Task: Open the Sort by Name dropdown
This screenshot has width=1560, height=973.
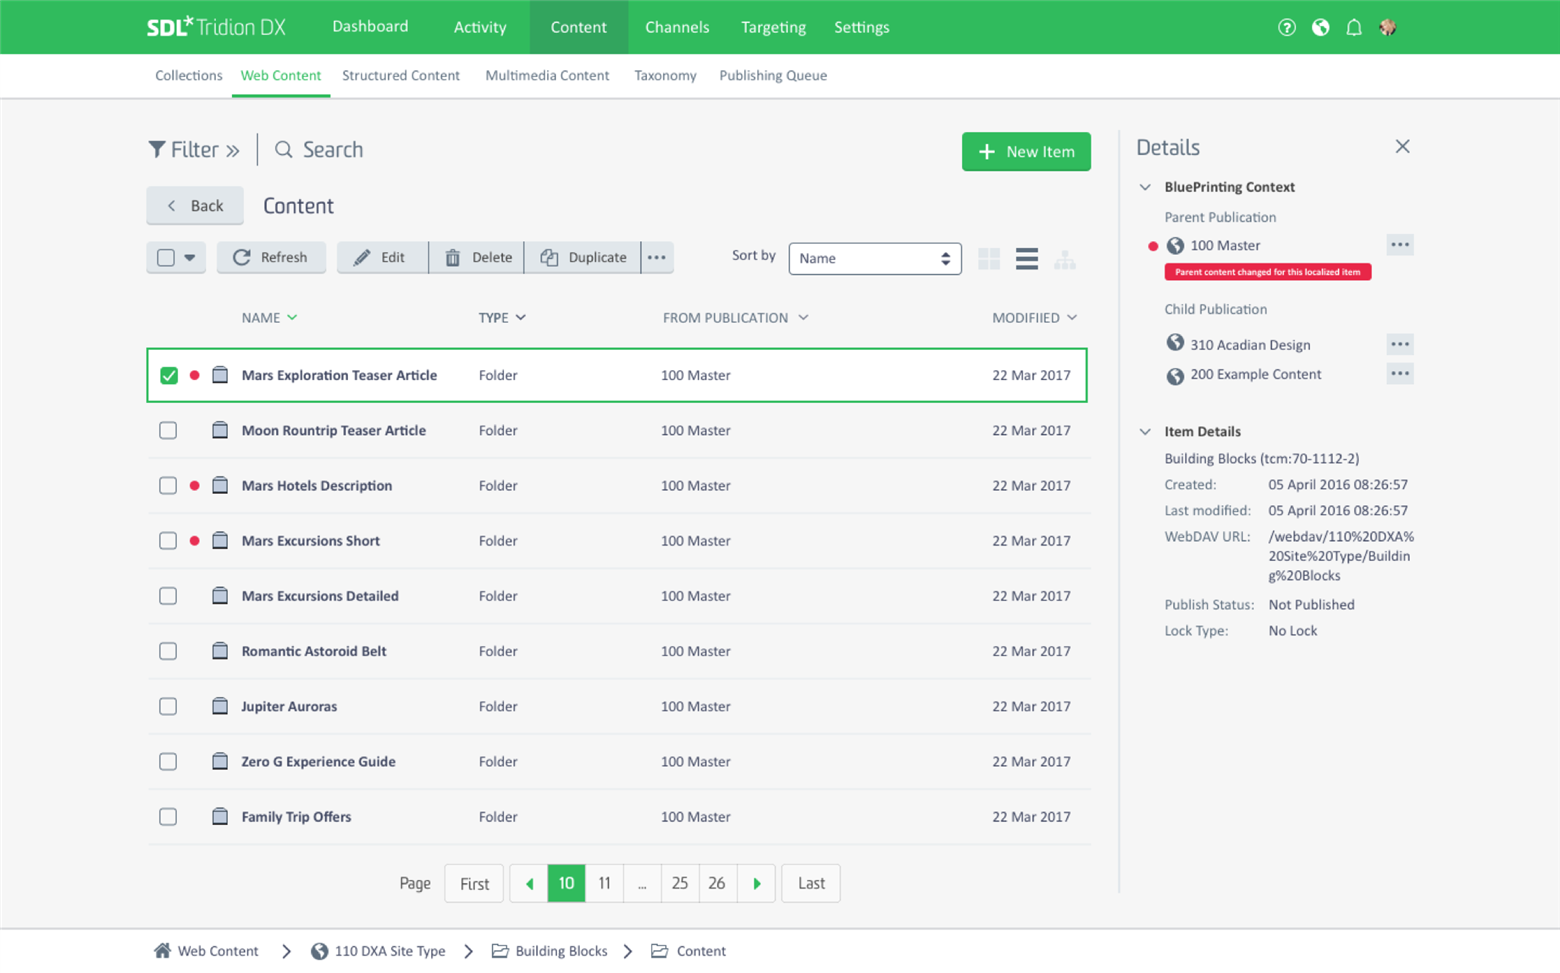Action: tap(875, 258)
